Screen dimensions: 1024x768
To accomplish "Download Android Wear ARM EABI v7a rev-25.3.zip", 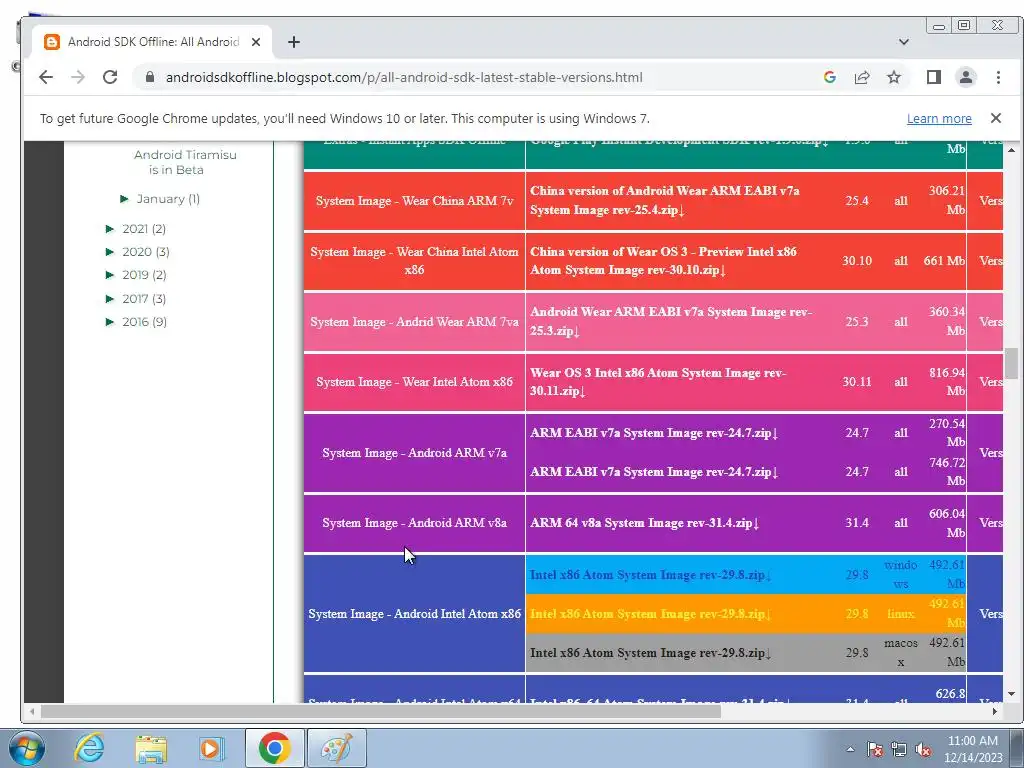I will [671, 321].
